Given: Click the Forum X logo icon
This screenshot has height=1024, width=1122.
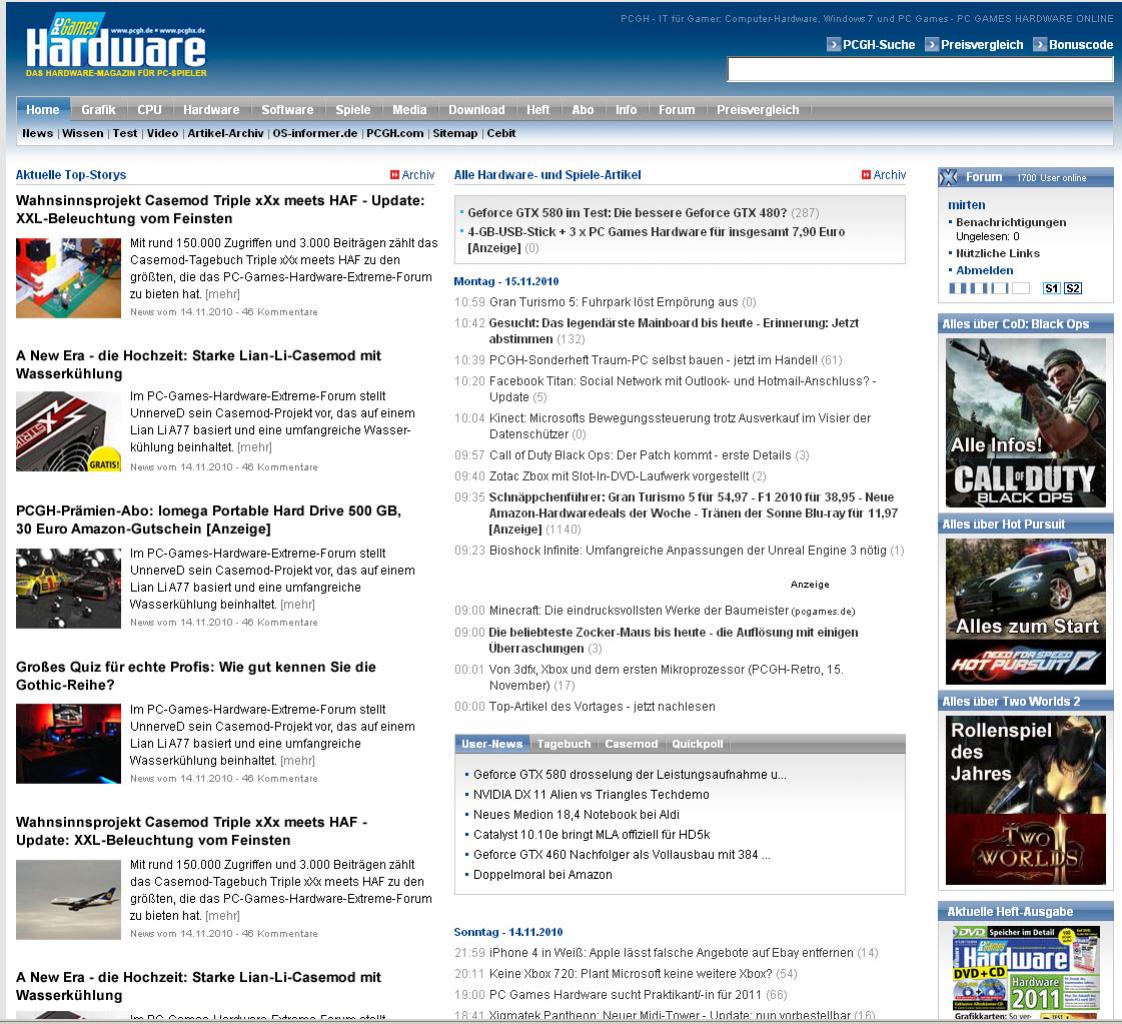Looking at the screenshot, I should pyautogui.click(x=949, y=177).
